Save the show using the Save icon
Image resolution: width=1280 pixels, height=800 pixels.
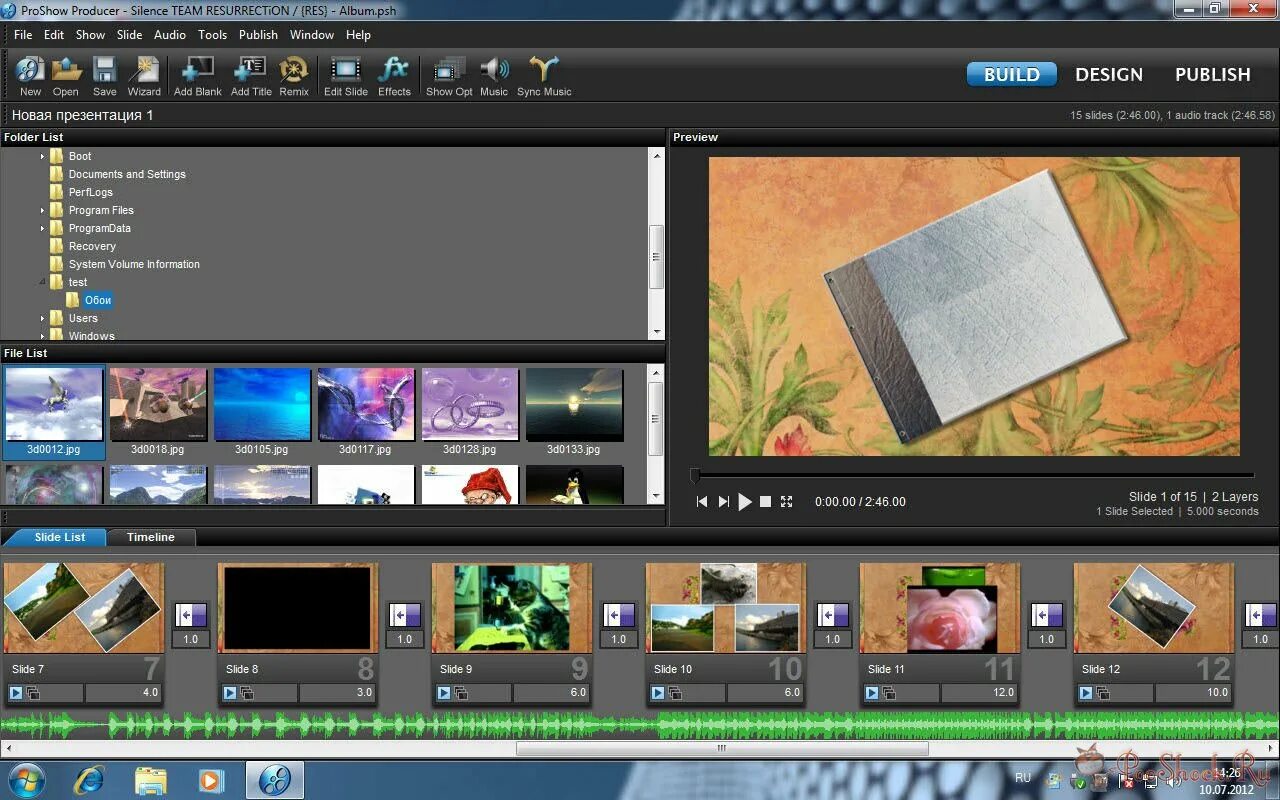105,76
